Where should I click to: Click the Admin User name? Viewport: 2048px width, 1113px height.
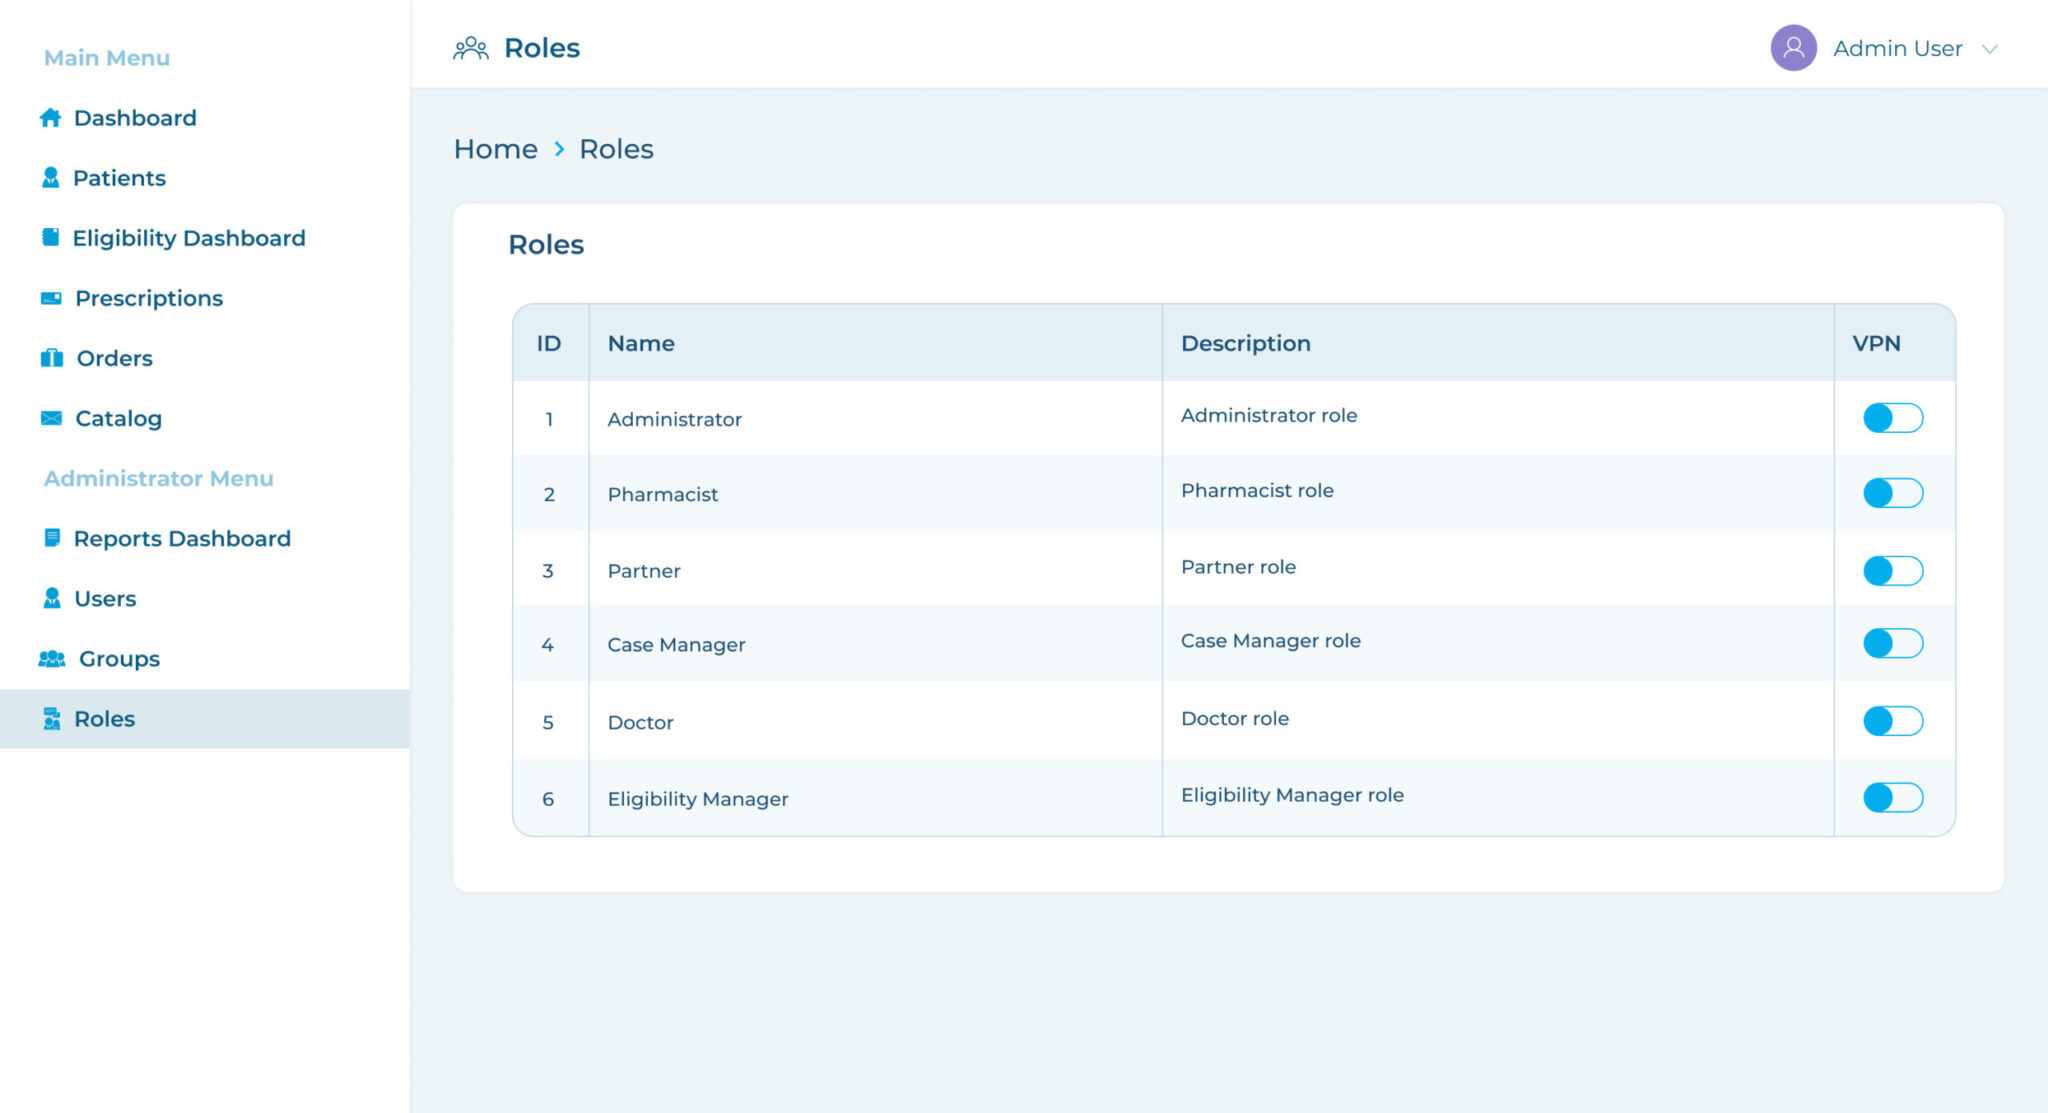(x=1897, y=49)
